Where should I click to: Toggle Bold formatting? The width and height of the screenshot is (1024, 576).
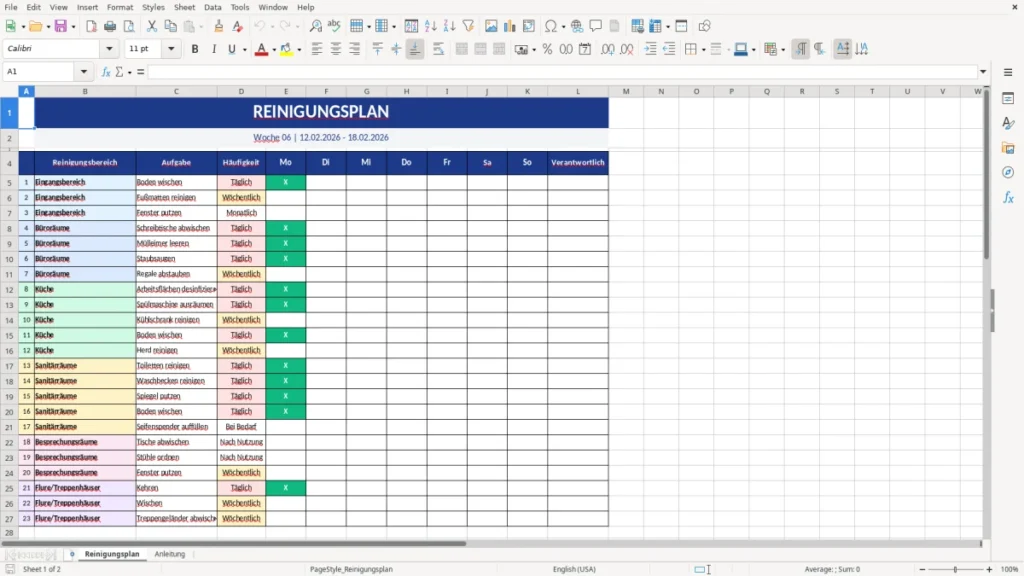(x=195, y=49)
